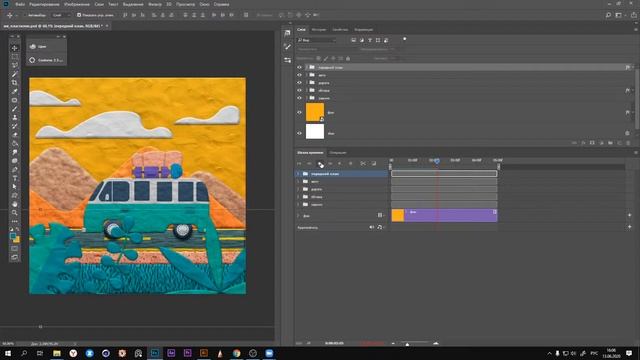Screen dimensions: 640x360
Task: Go to the first frame in timeline
Action: pos(299,164)
